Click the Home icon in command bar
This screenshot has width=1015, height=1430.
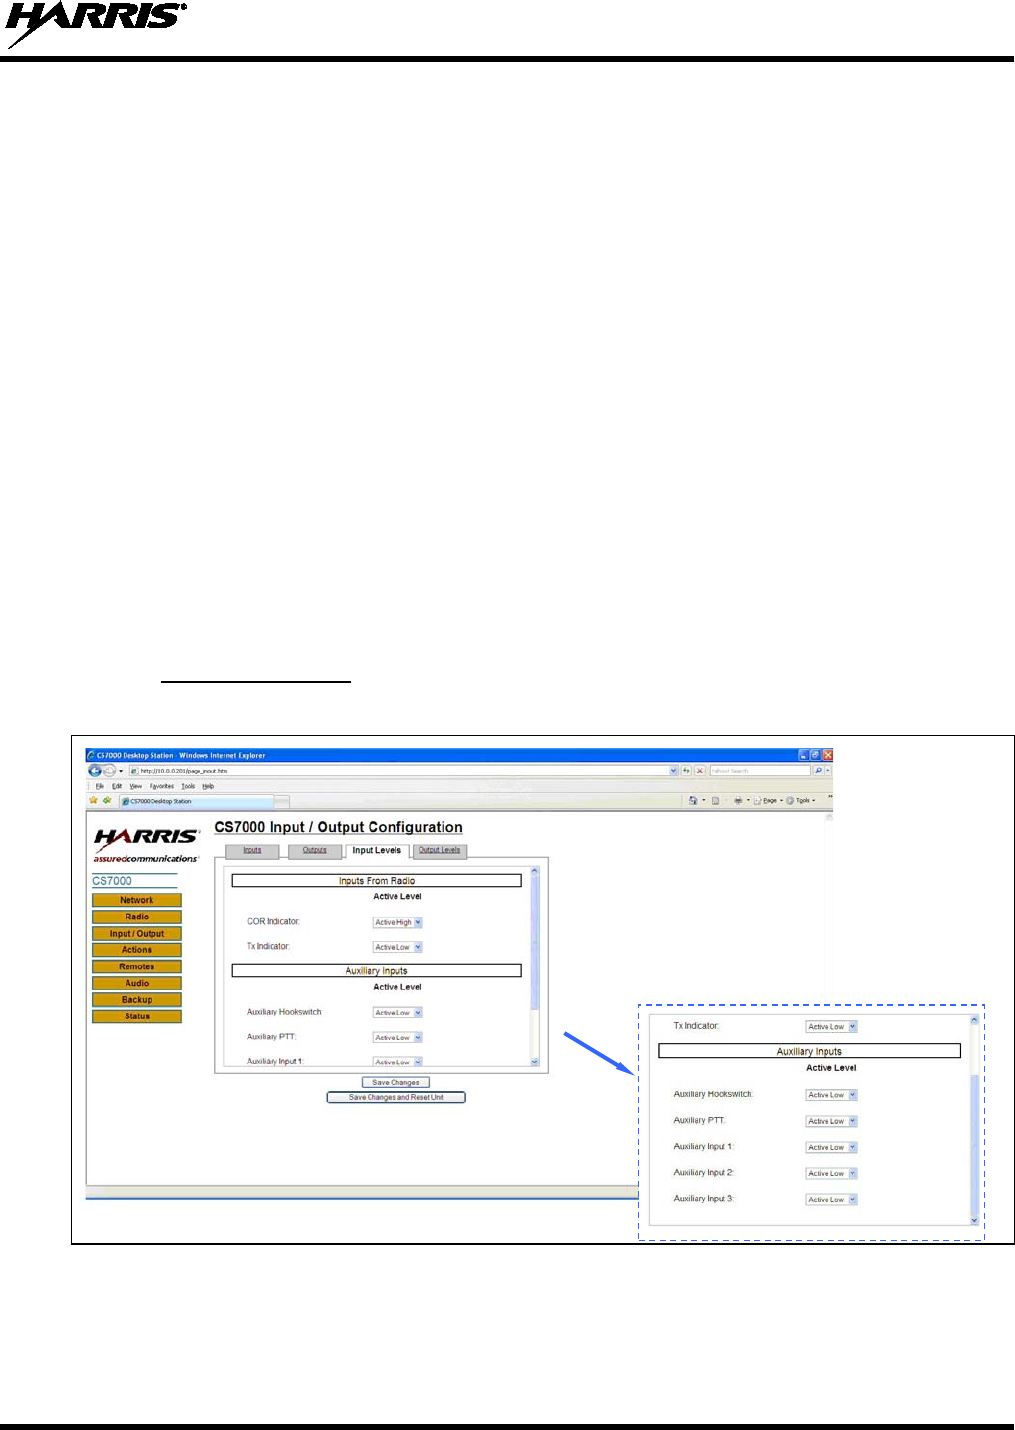click(693, 800)
